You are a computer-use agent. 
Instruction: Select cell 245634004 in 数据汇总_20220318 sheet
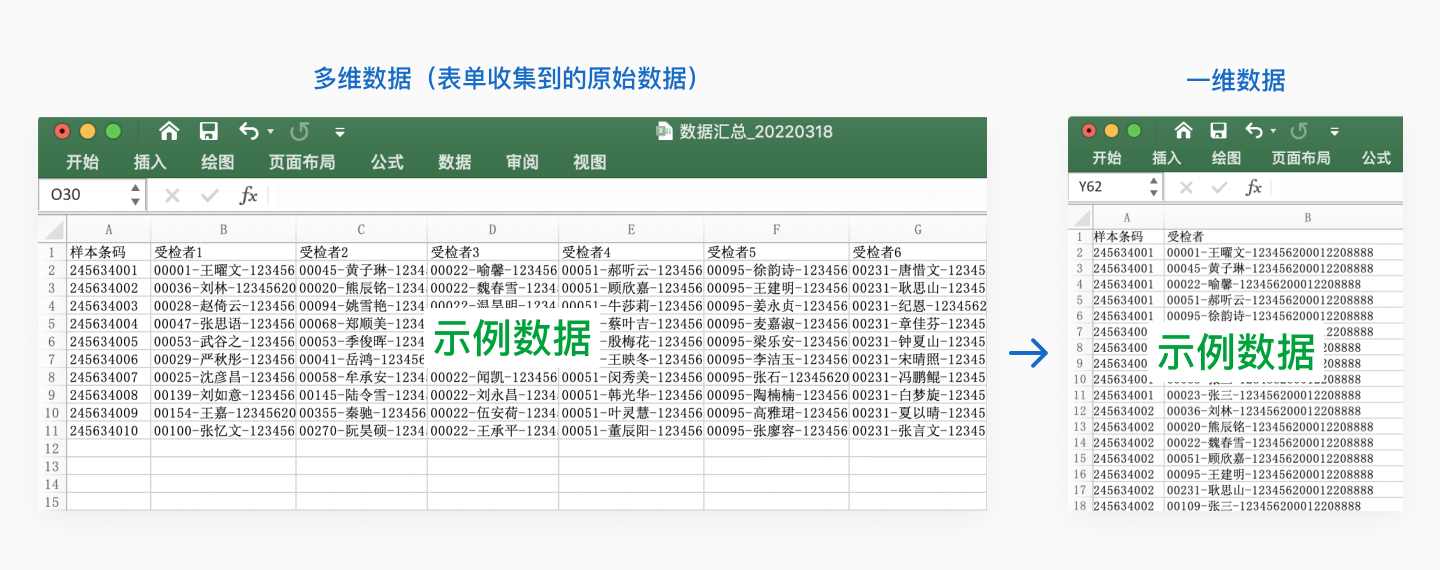click(x=108, y=324)
